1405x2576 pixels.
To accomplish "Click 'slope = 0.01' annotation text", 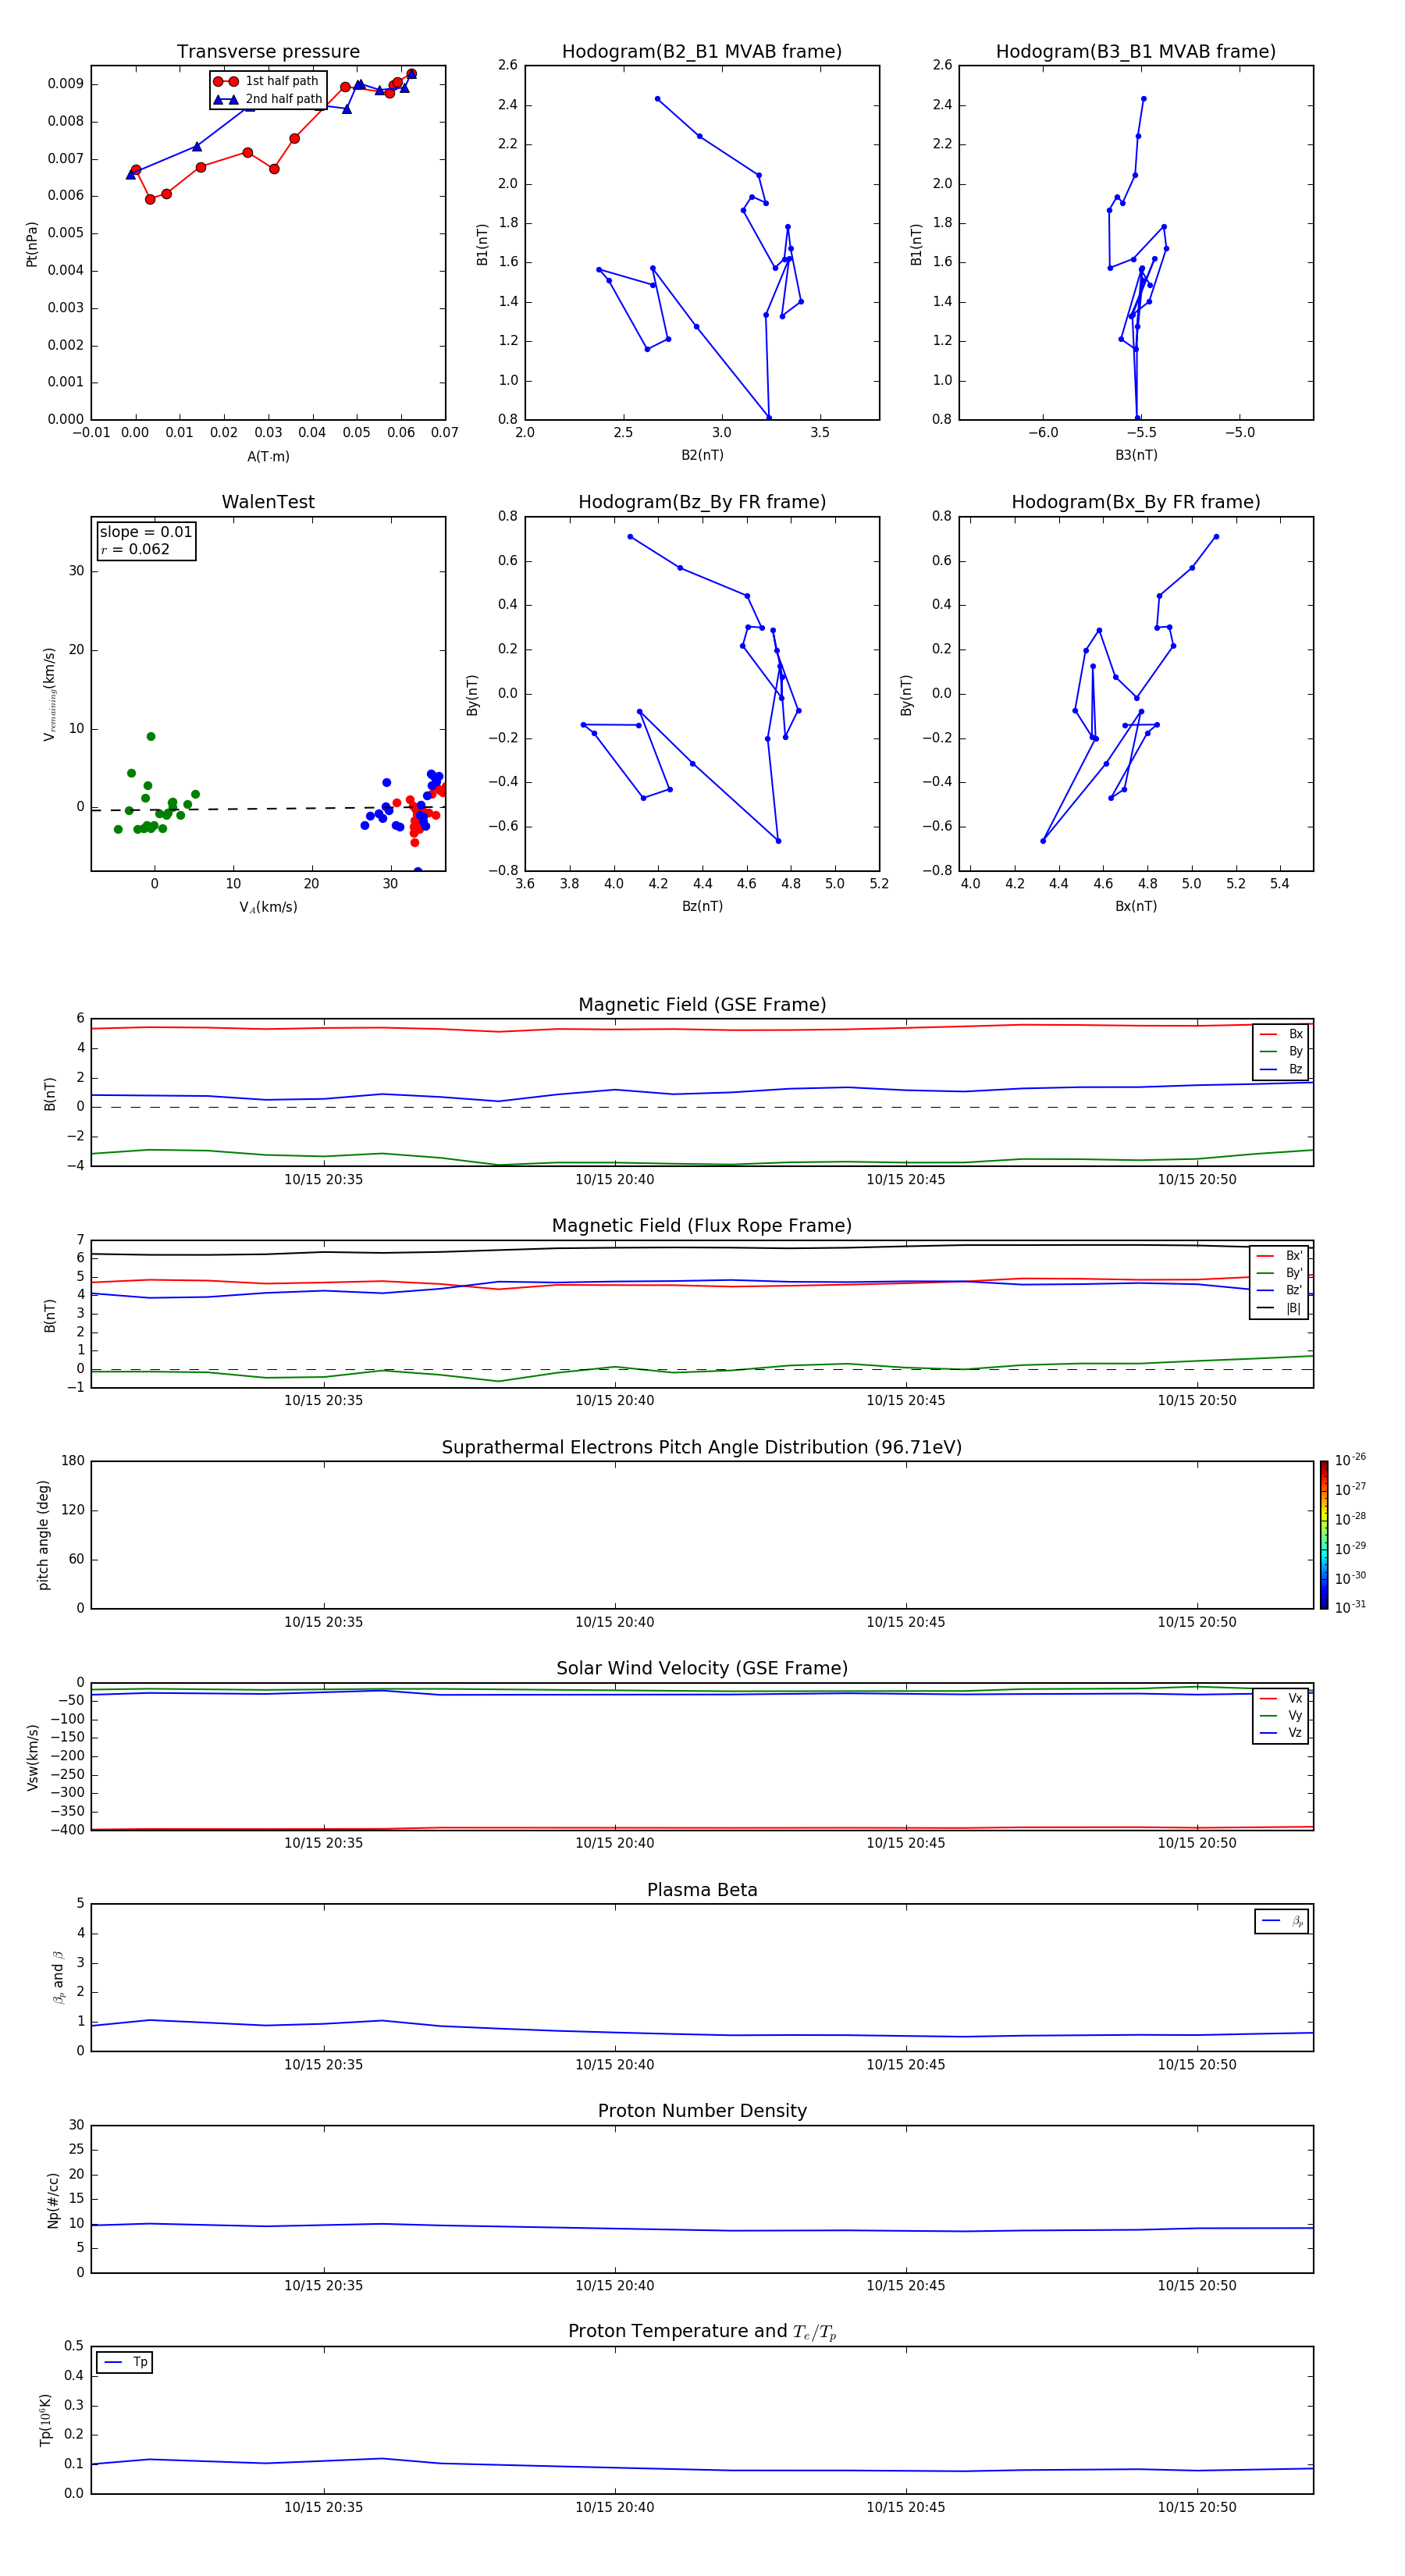I will (146, 532).
